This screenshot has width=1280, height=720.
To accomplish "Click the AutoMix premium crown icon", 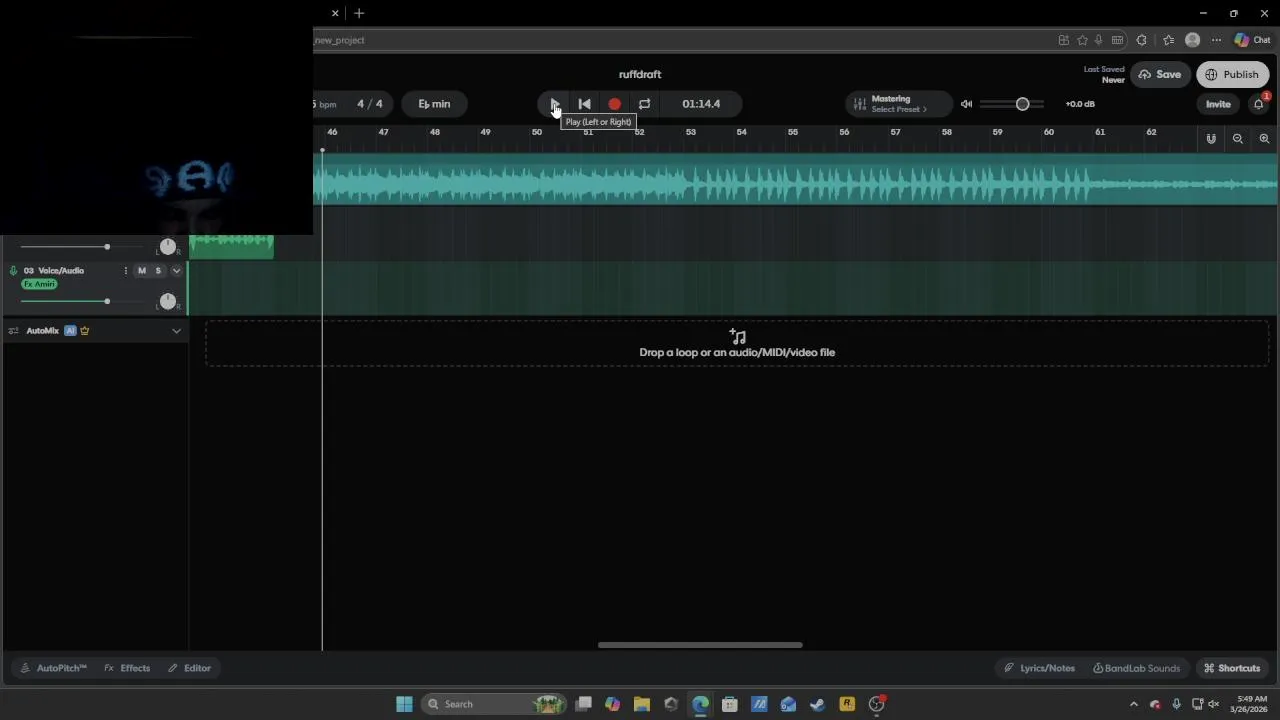I will point(84,331).
